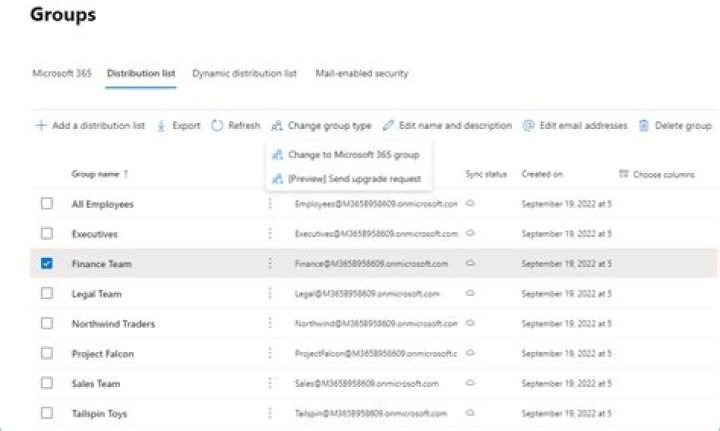The image size is (720, 431).
Task: Click the Add a distribution list label
Action: click(x=99, y=125)
